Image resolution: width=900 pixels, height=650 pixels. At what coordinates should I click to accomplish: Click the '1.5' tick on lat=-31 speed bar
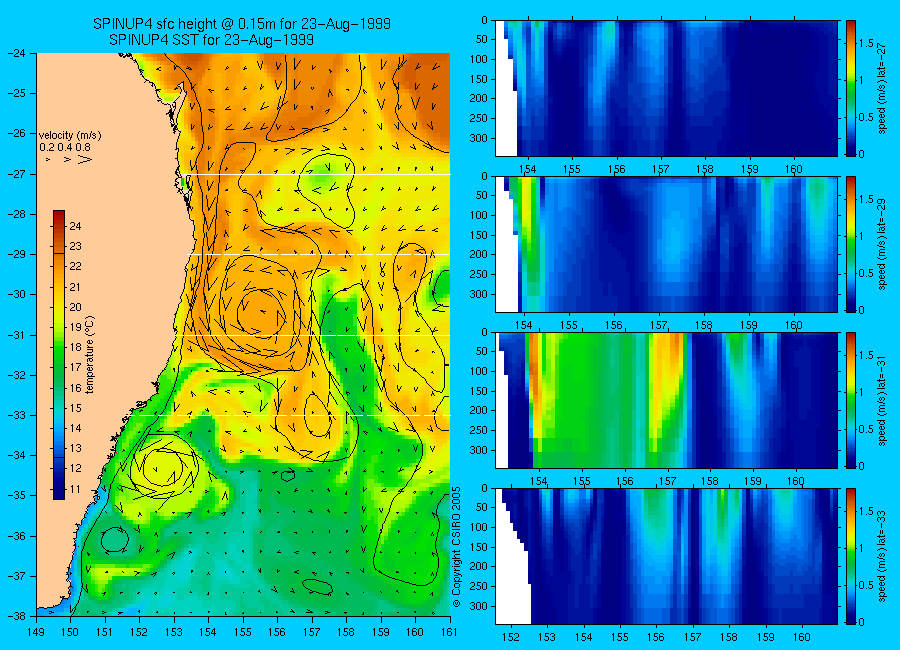click(x=866, y=355)
